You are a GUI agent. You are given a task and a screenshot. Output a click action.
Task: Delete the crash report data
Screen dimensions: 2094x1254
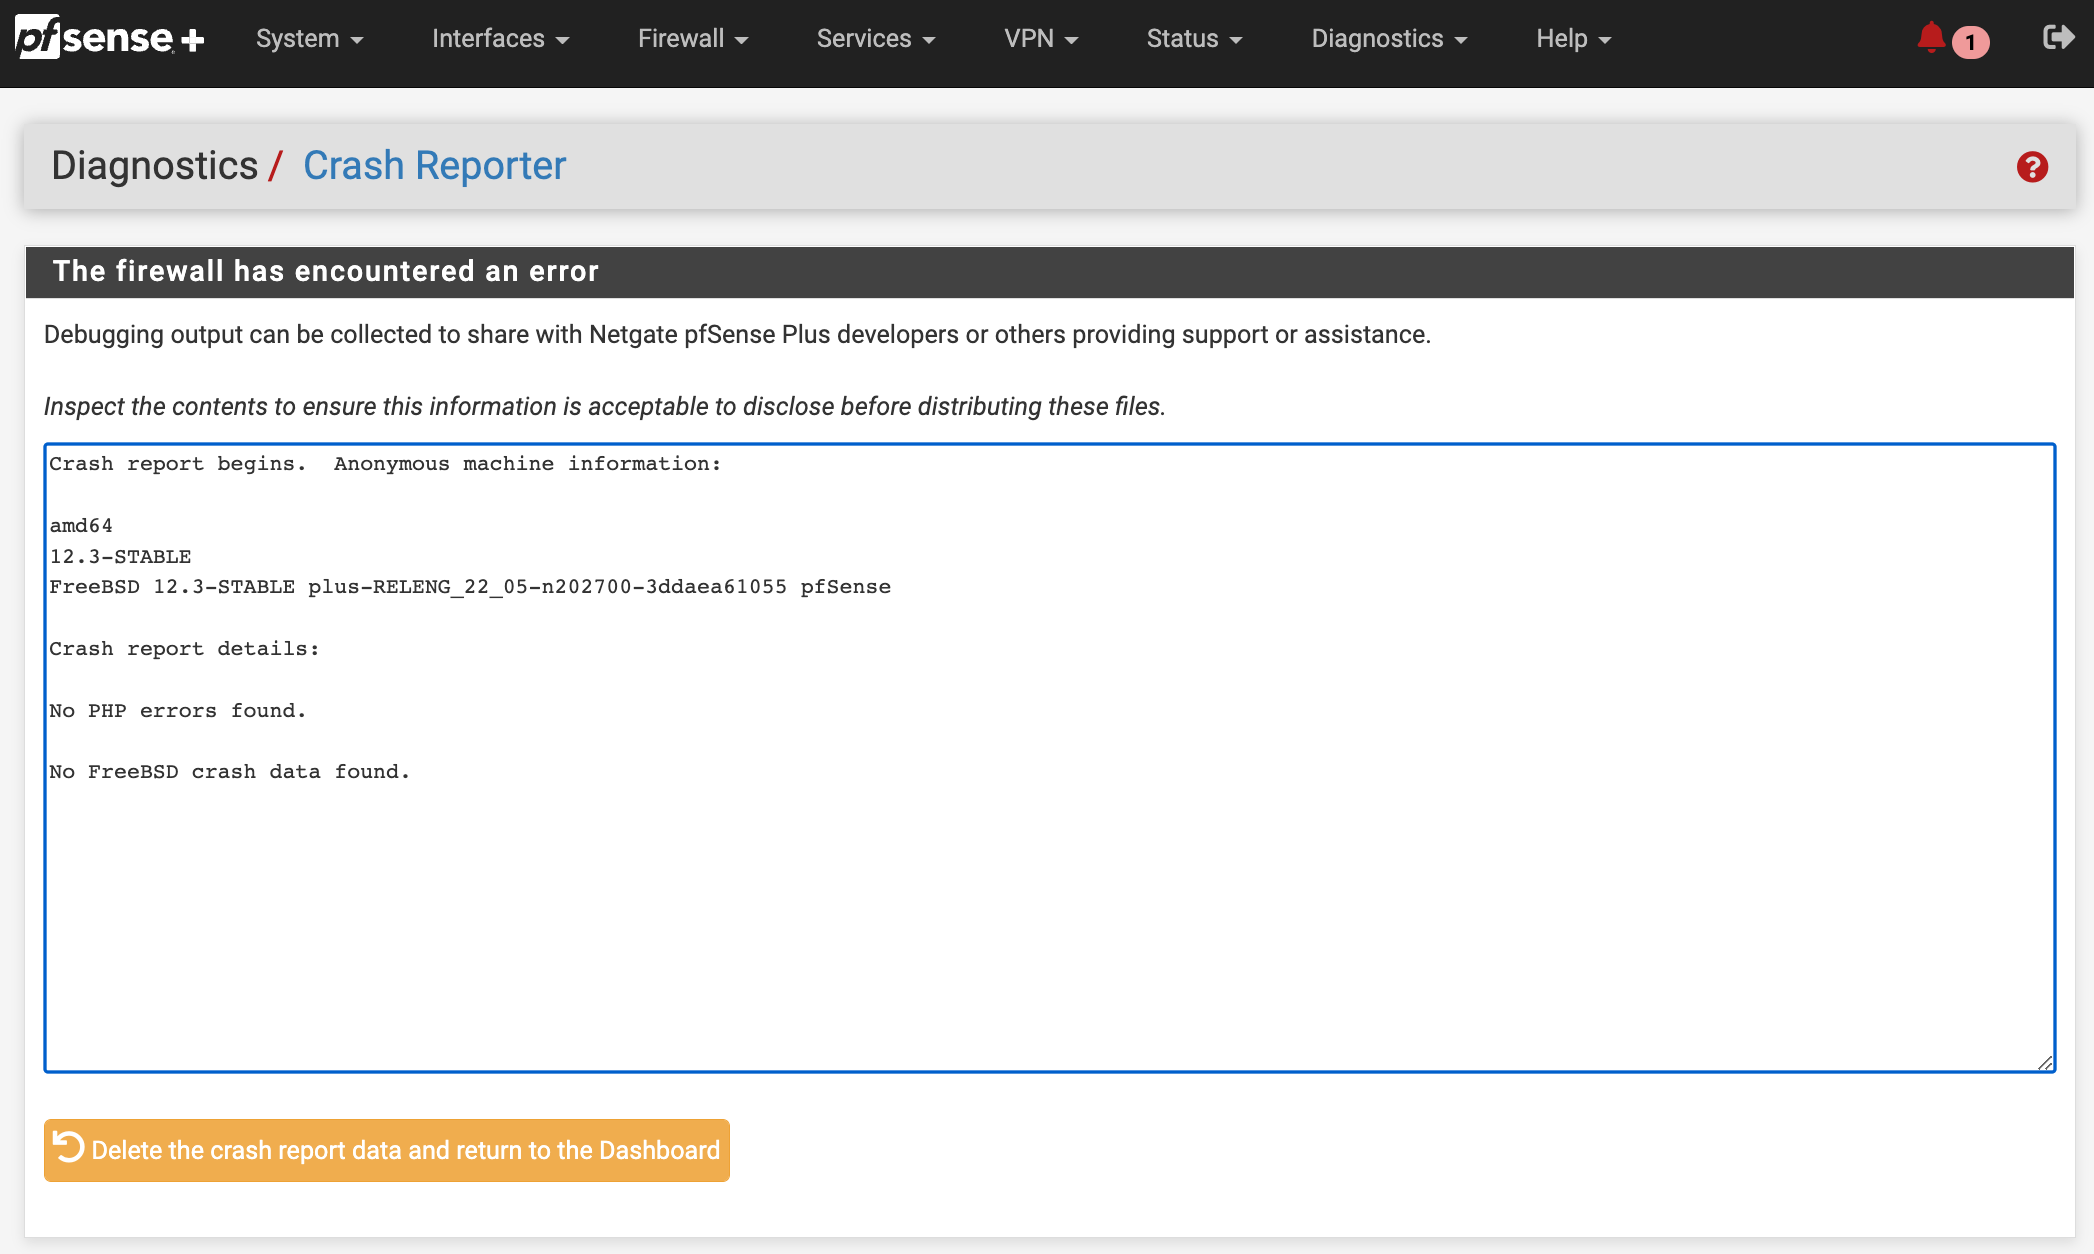pos(386,1150)
